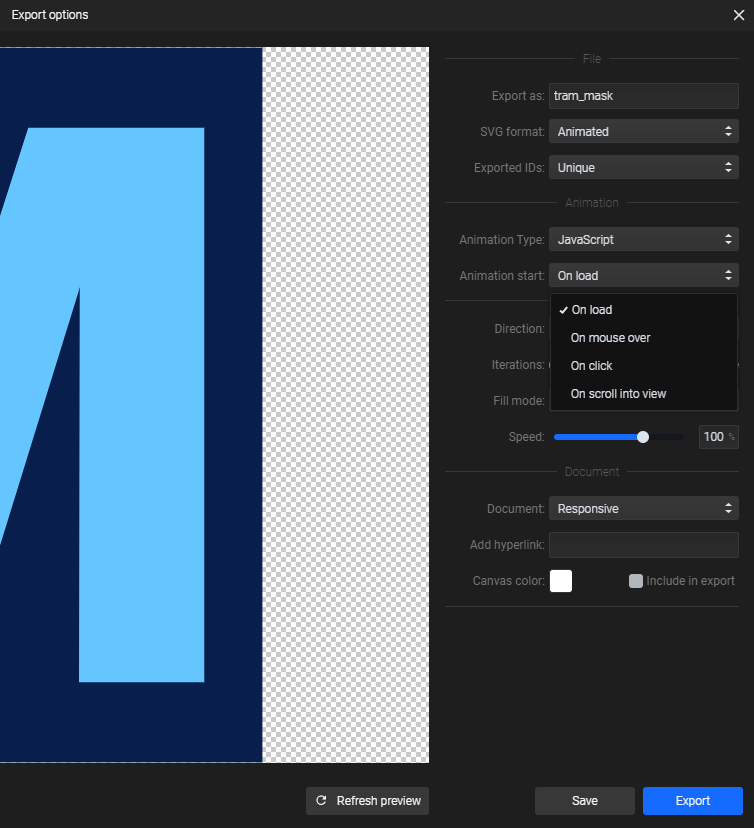Select the On load option

[x=592, y=310]
